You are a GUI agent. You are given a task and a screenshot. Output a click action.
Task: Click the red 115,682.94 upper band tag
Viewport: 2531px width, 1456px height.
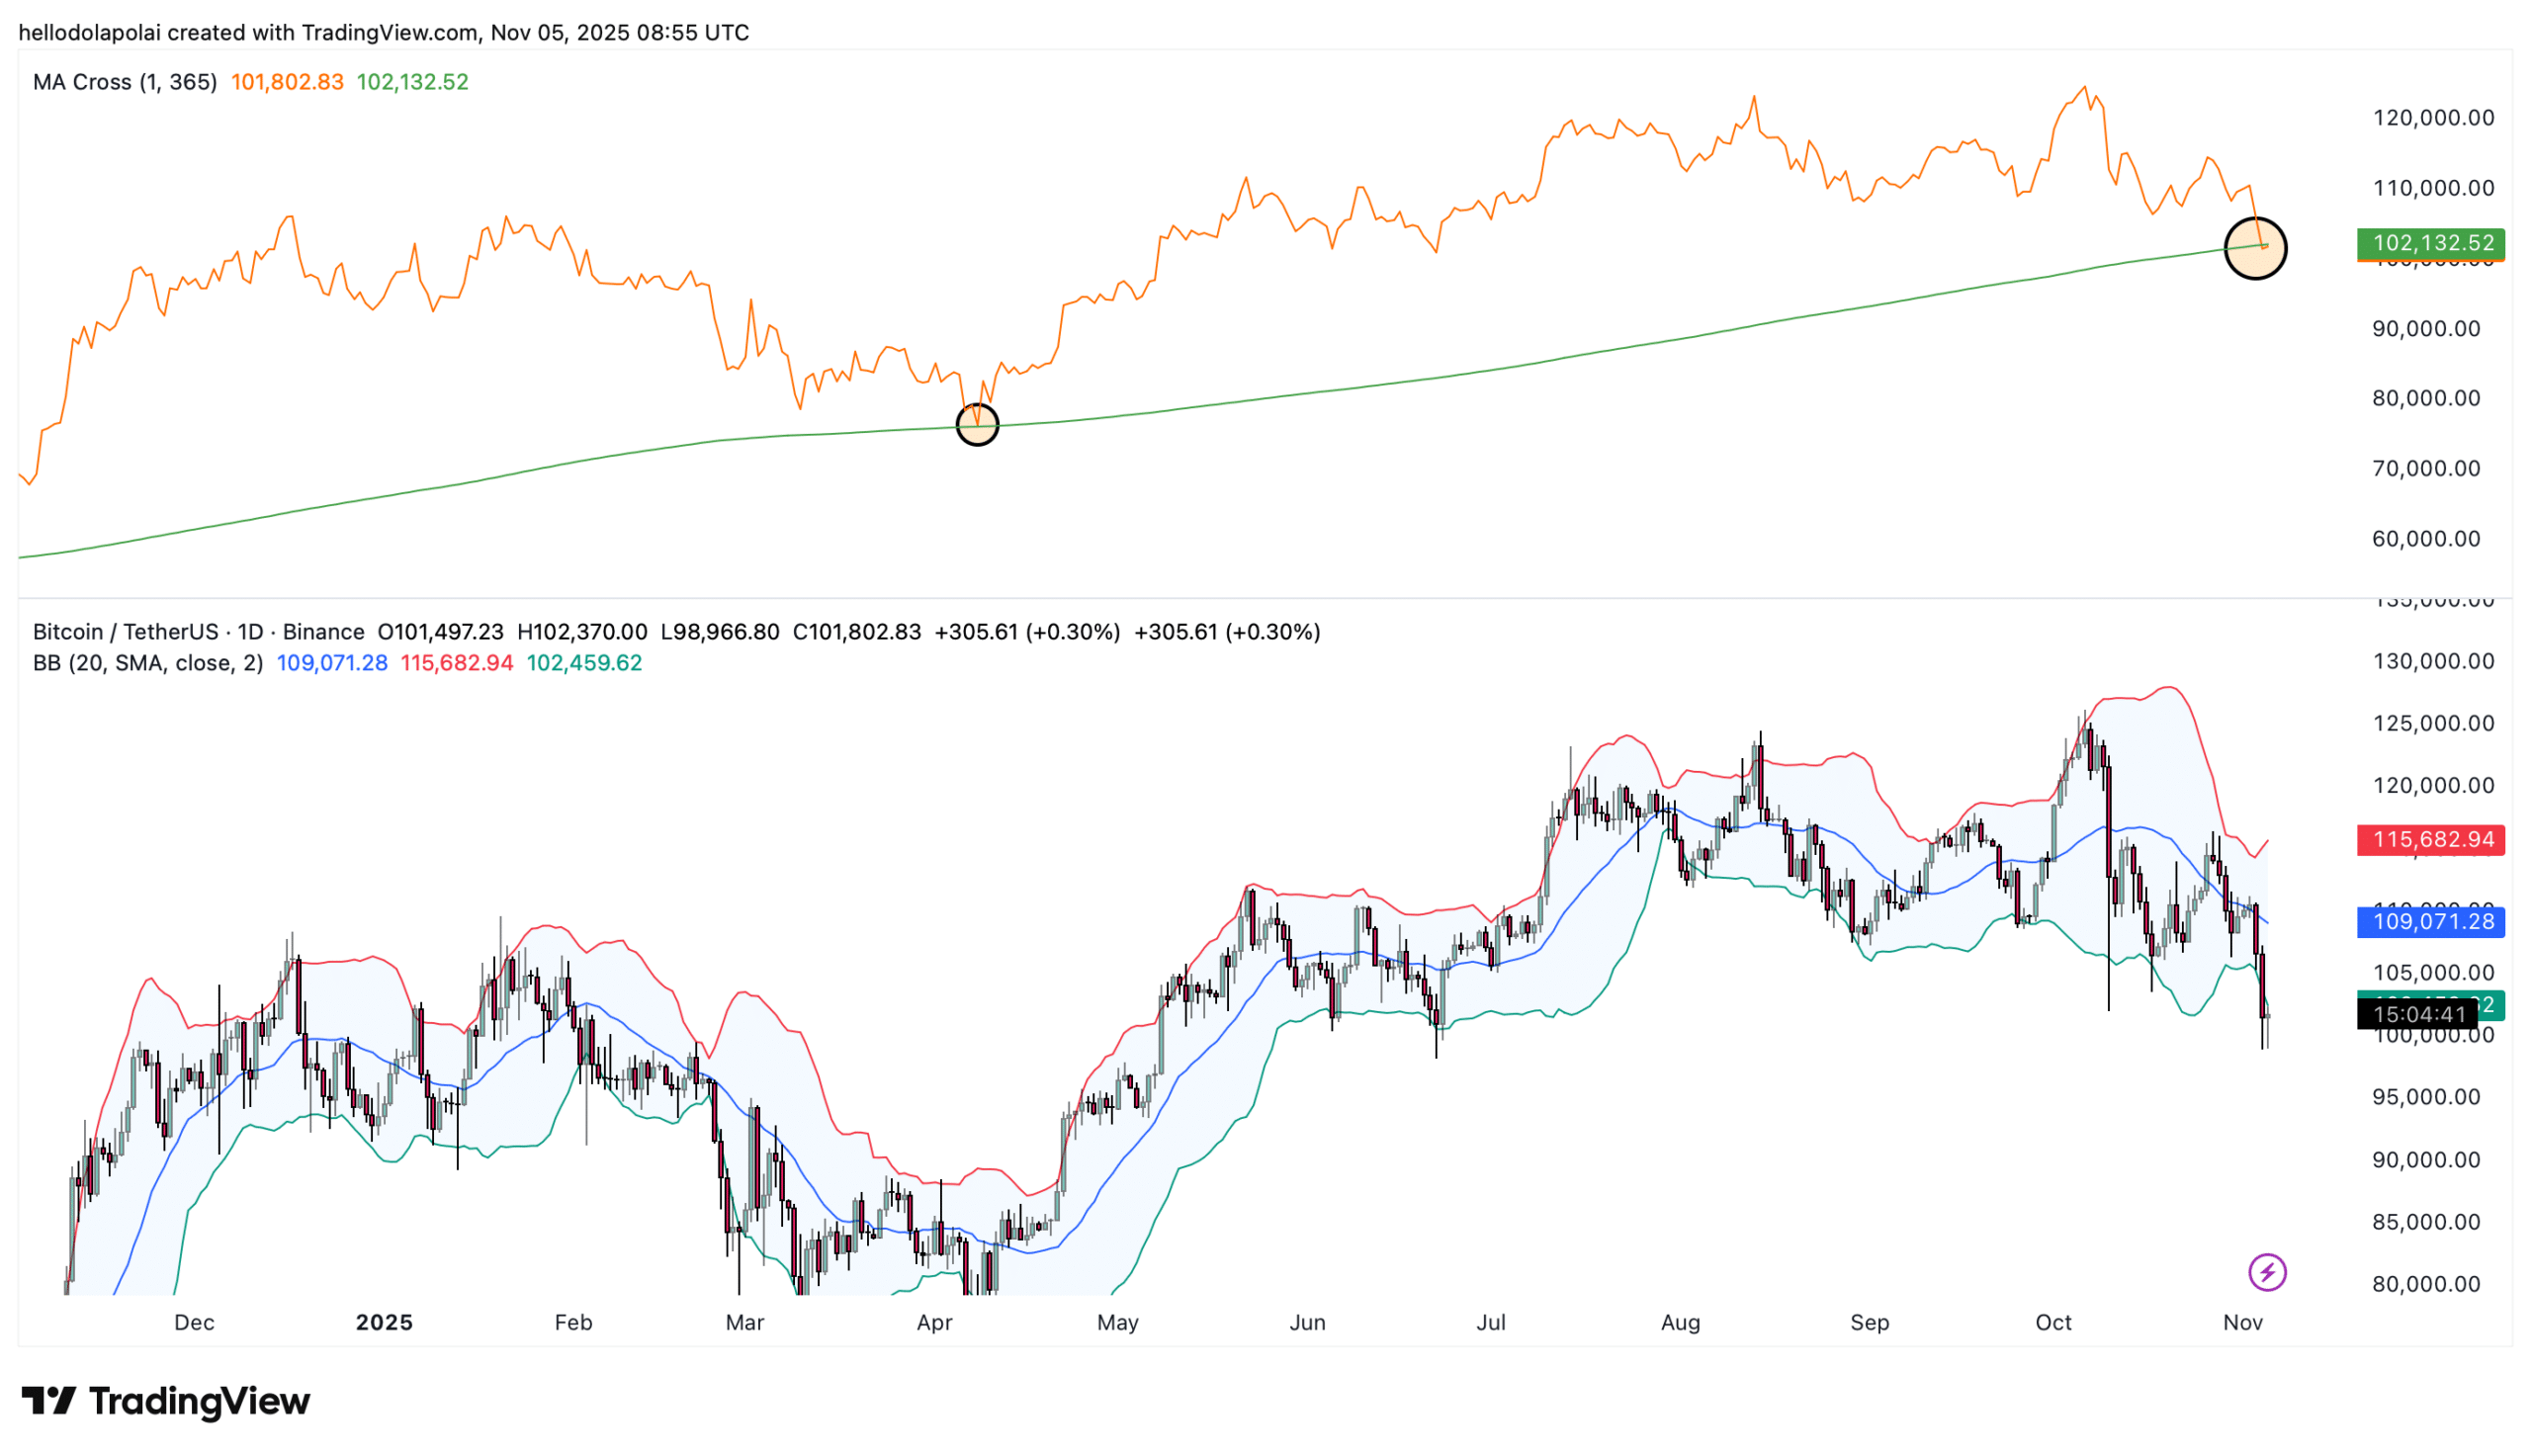[x=2430, y=839]
